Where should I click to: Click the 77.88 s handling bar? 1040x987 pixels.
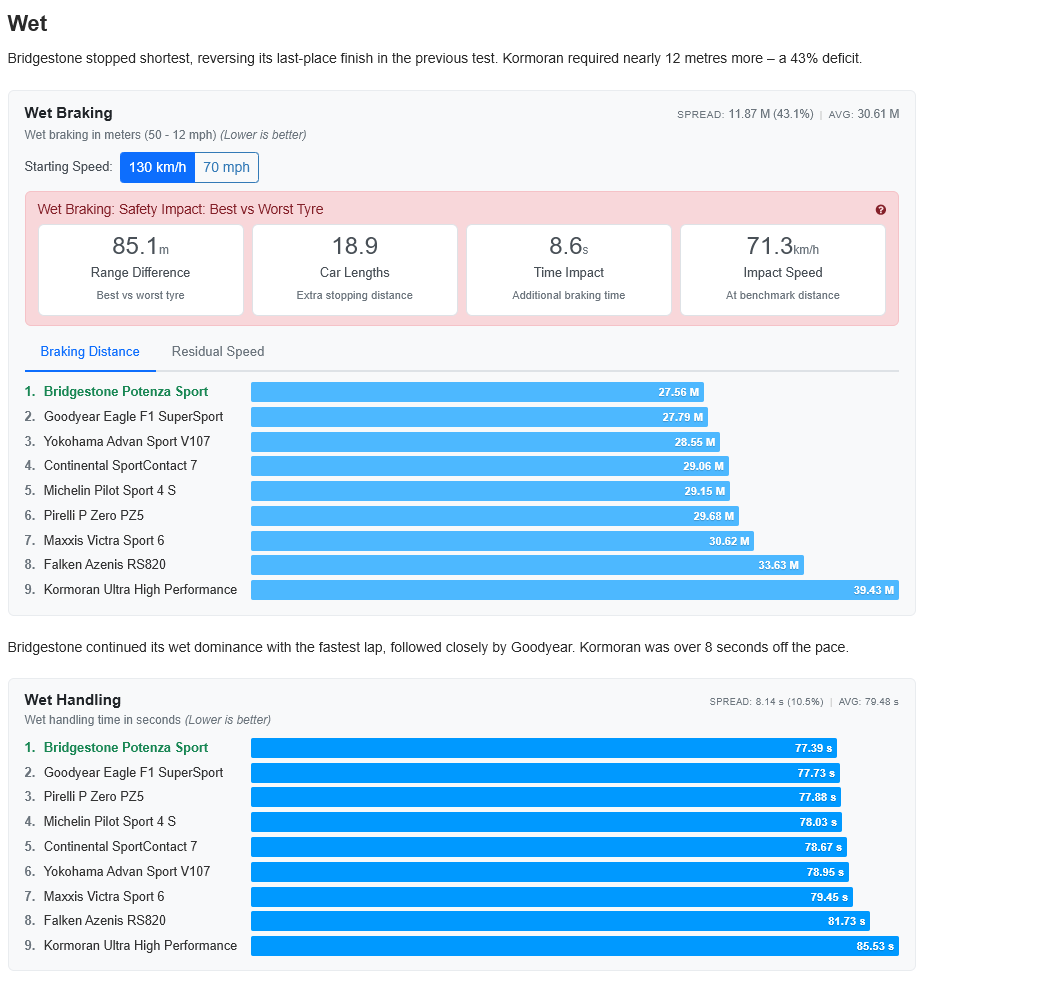coord(546,797)
